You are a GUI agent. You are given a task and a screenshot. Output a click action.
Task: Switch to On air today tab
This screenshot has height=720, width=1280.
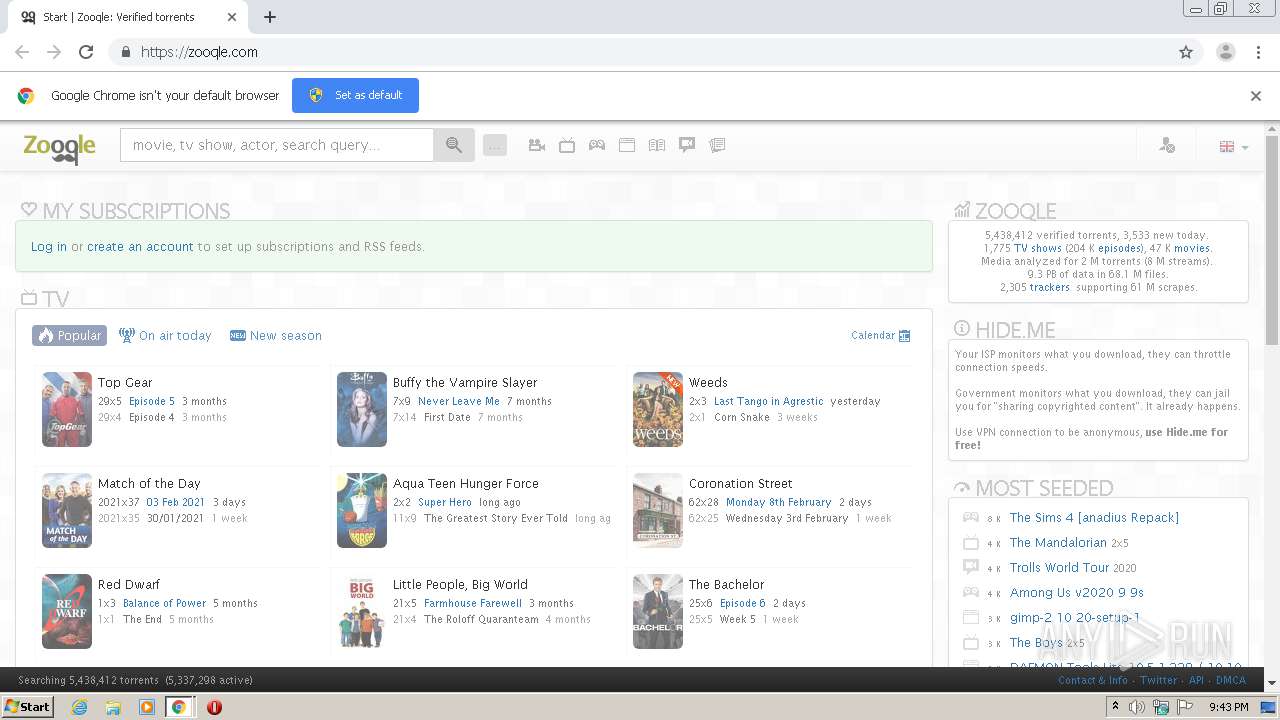coord(165,335)
